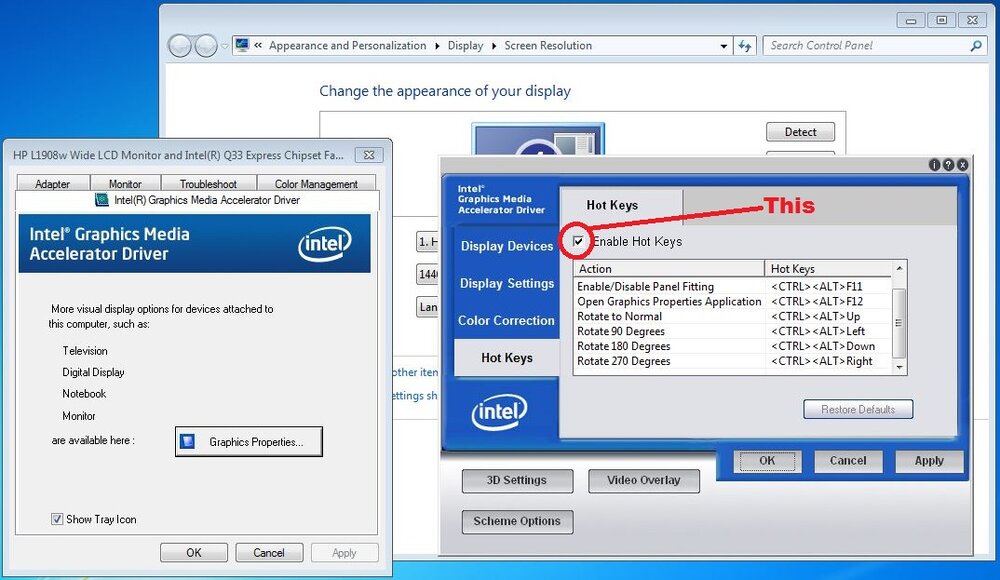
Task: Click the Hot Keys tab header
Action: tap(612, 205)
